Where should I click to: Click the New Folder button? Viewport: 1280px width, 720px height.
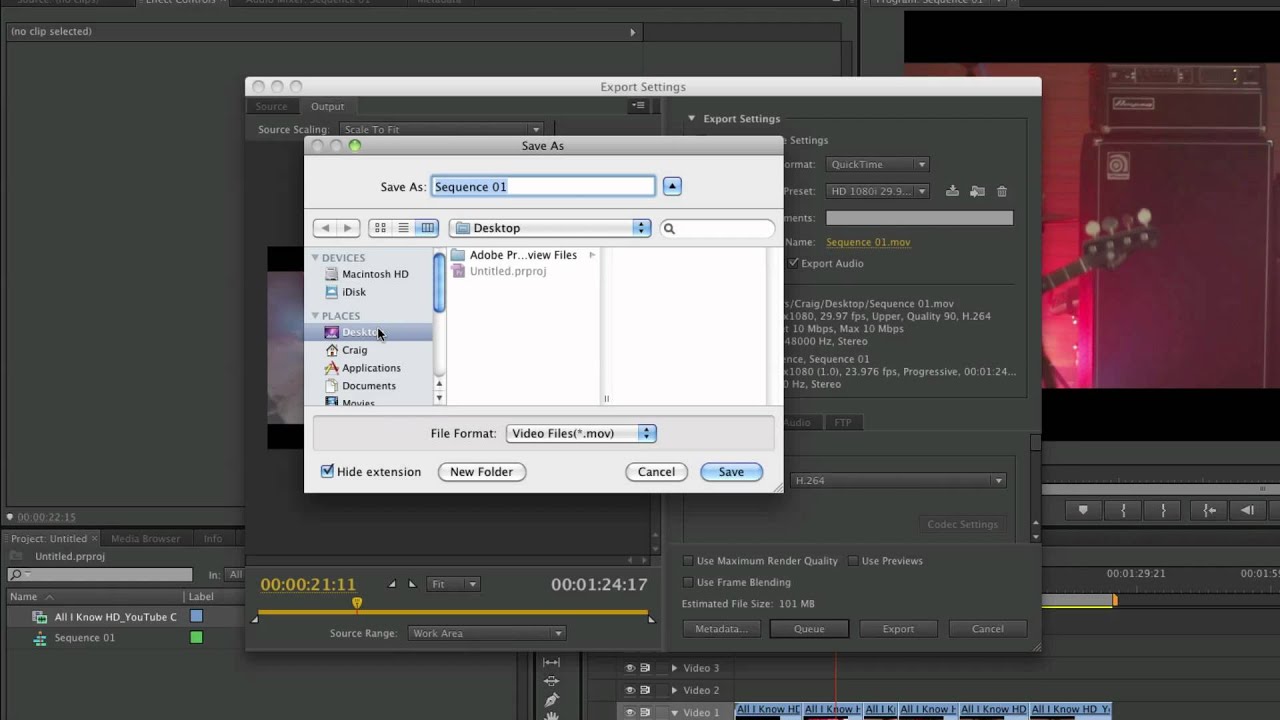tap(481, 472)
